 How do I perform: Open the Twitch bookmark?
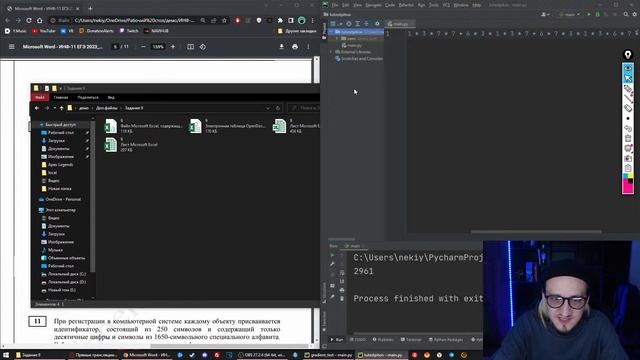tap(129, 31)
